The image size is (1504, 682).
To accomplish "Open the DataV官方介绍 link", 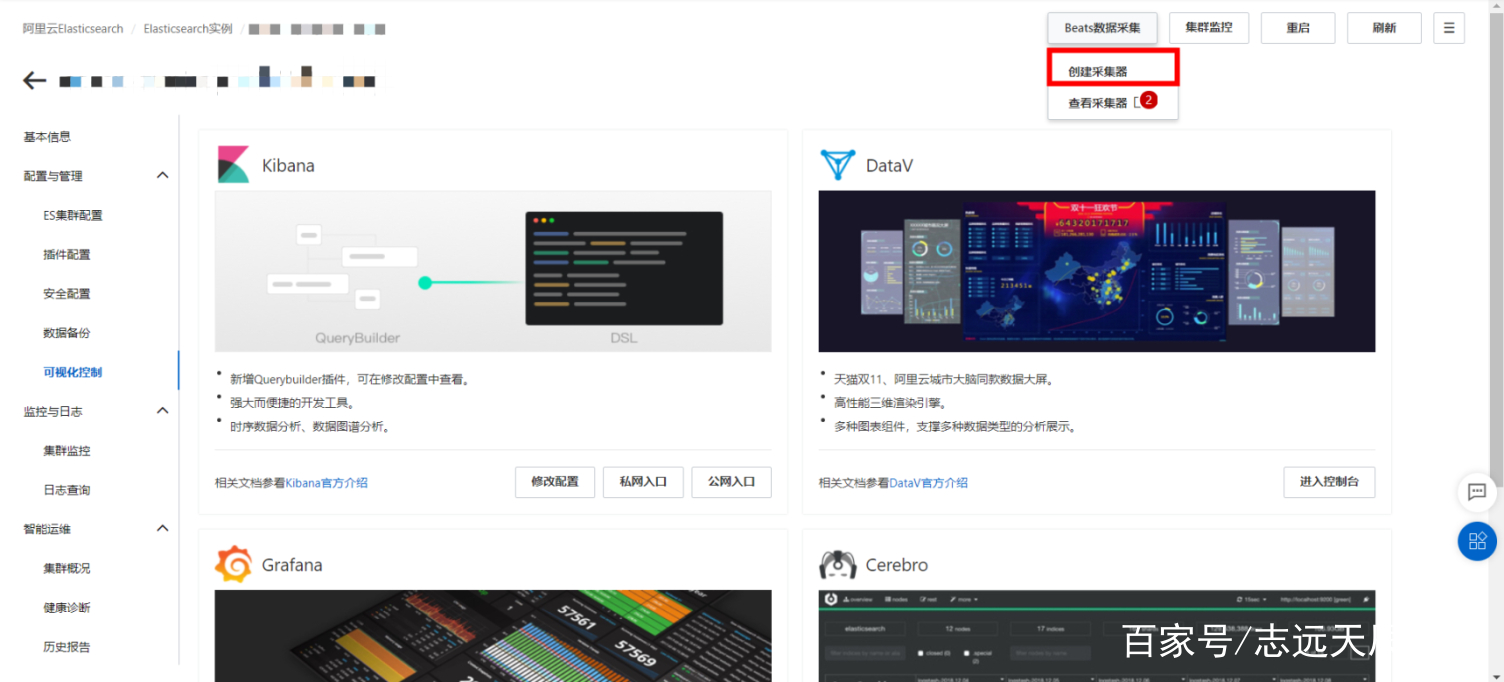I will tap(929, 483).
